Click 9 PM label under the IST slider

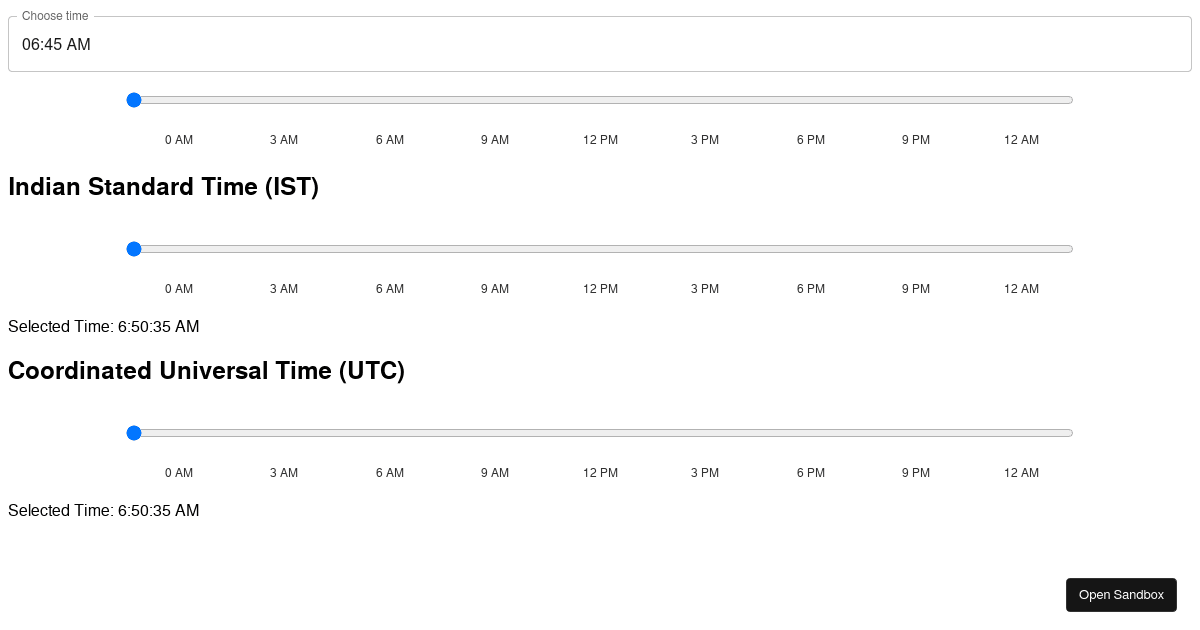(x=915, y=289)
